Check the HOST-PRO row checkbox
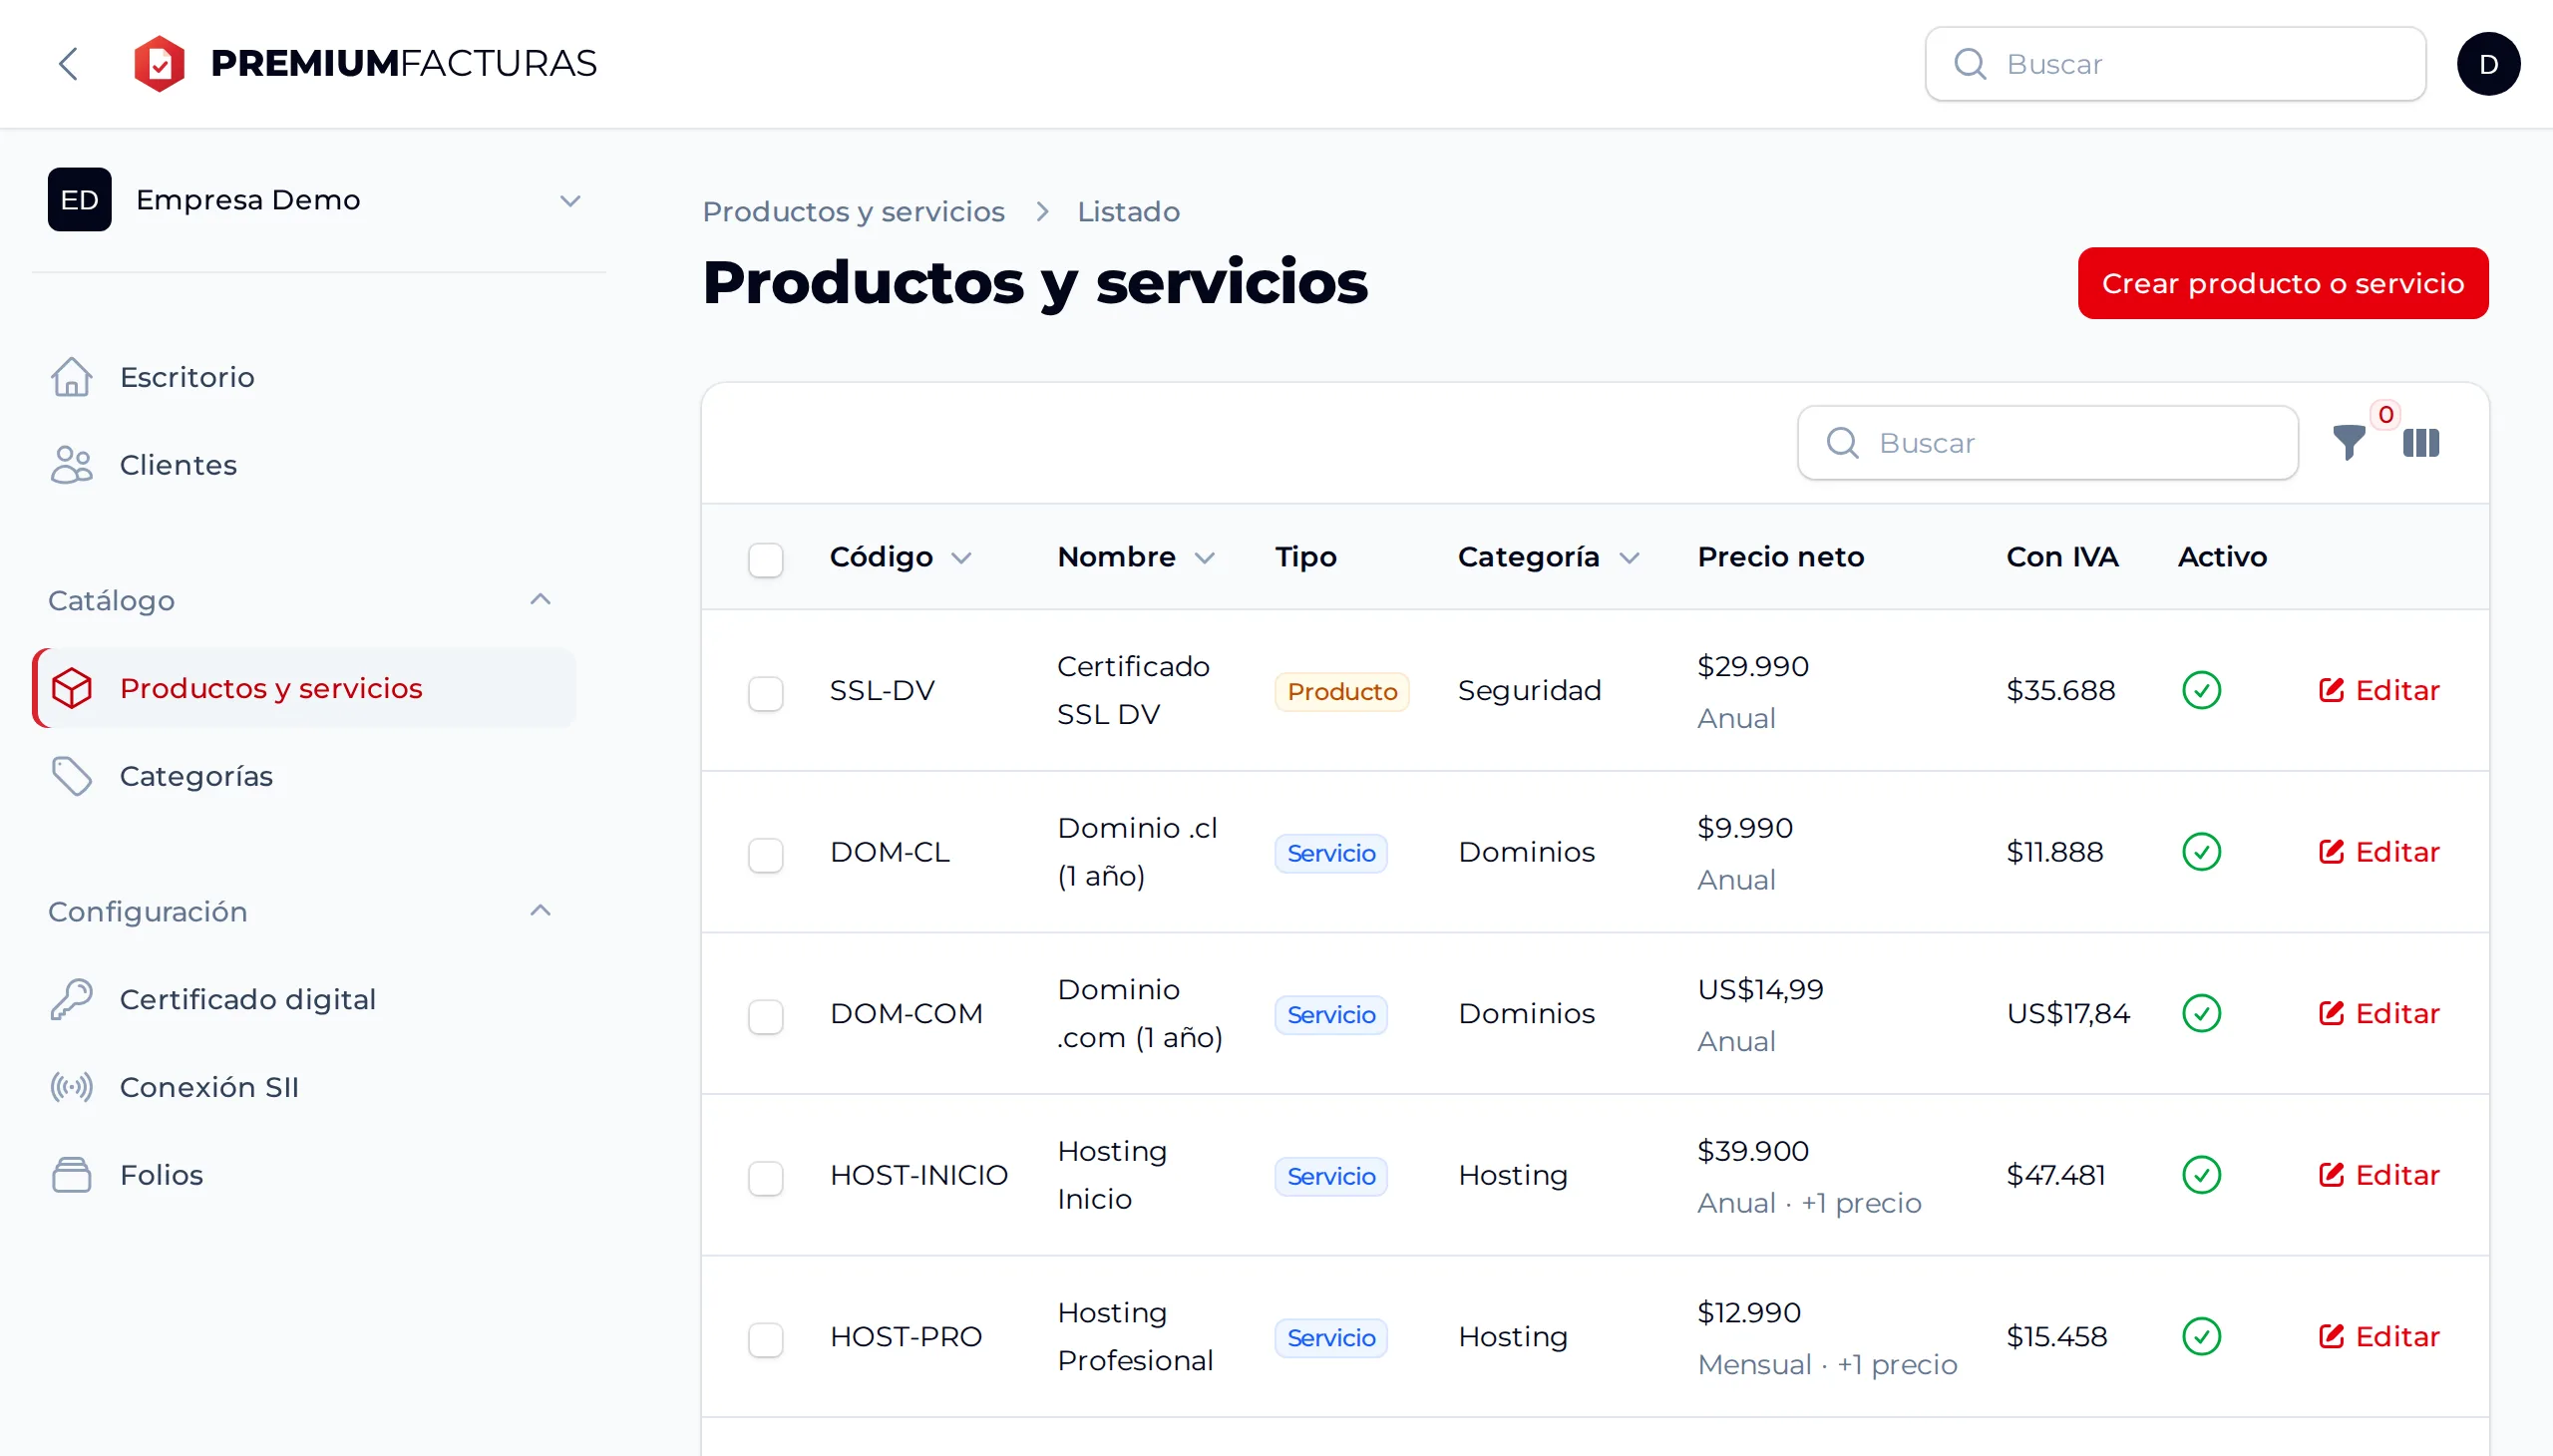 tap(766, 1339)
